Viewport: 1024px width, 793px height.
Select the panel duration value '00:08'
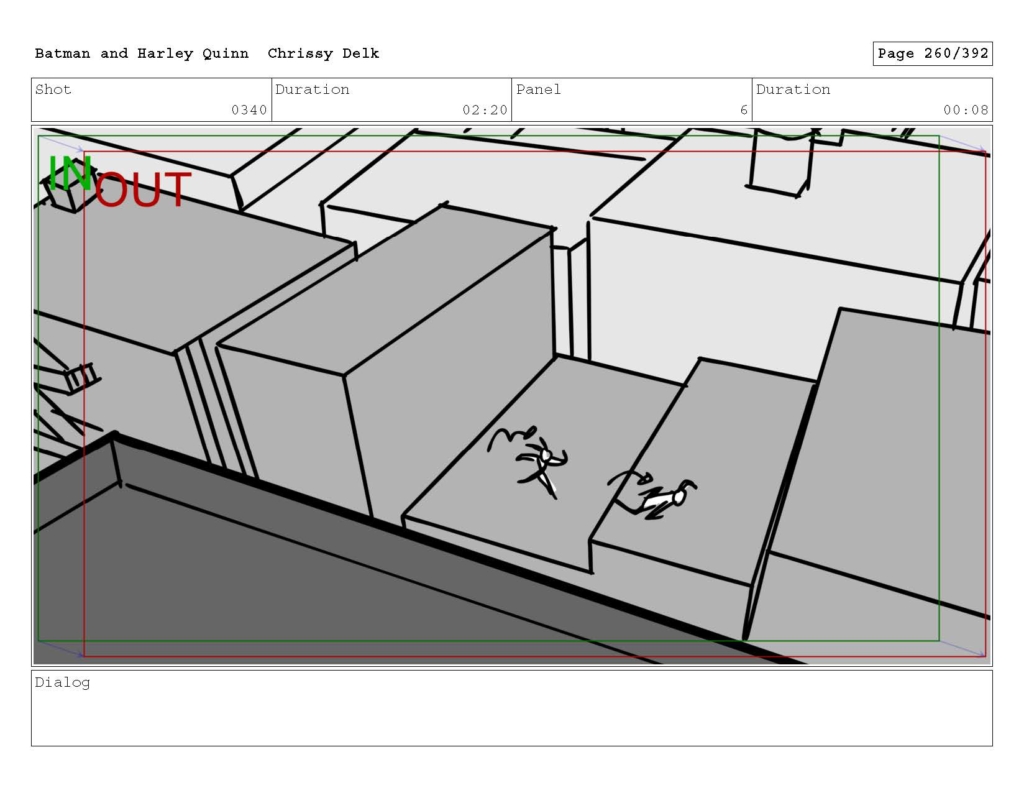coord(965,110)
